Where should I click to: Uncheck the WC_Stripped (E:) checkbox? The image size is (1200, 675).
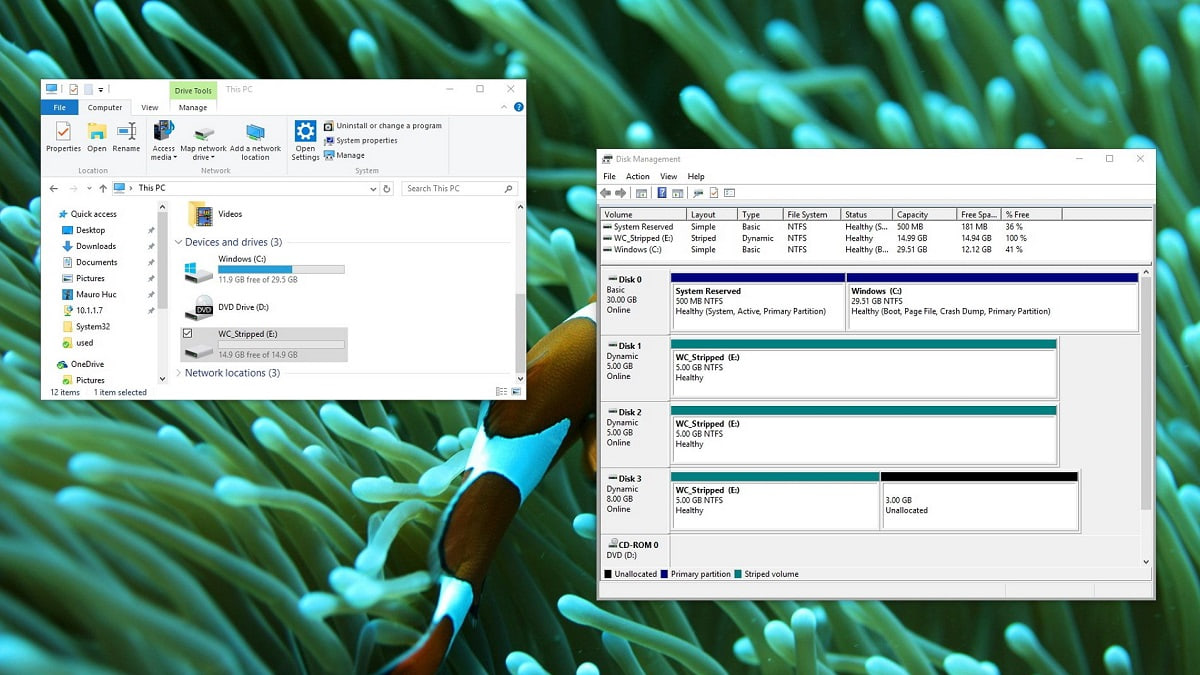point(188,333)
